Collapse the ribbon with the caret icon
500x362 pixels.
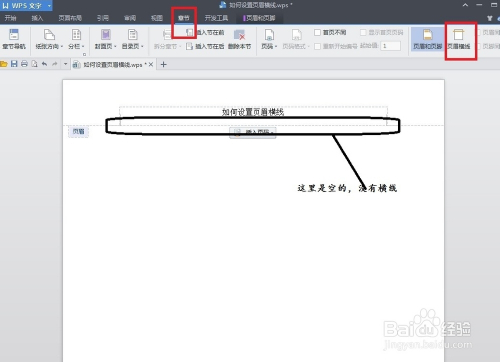tap(465, 5)
